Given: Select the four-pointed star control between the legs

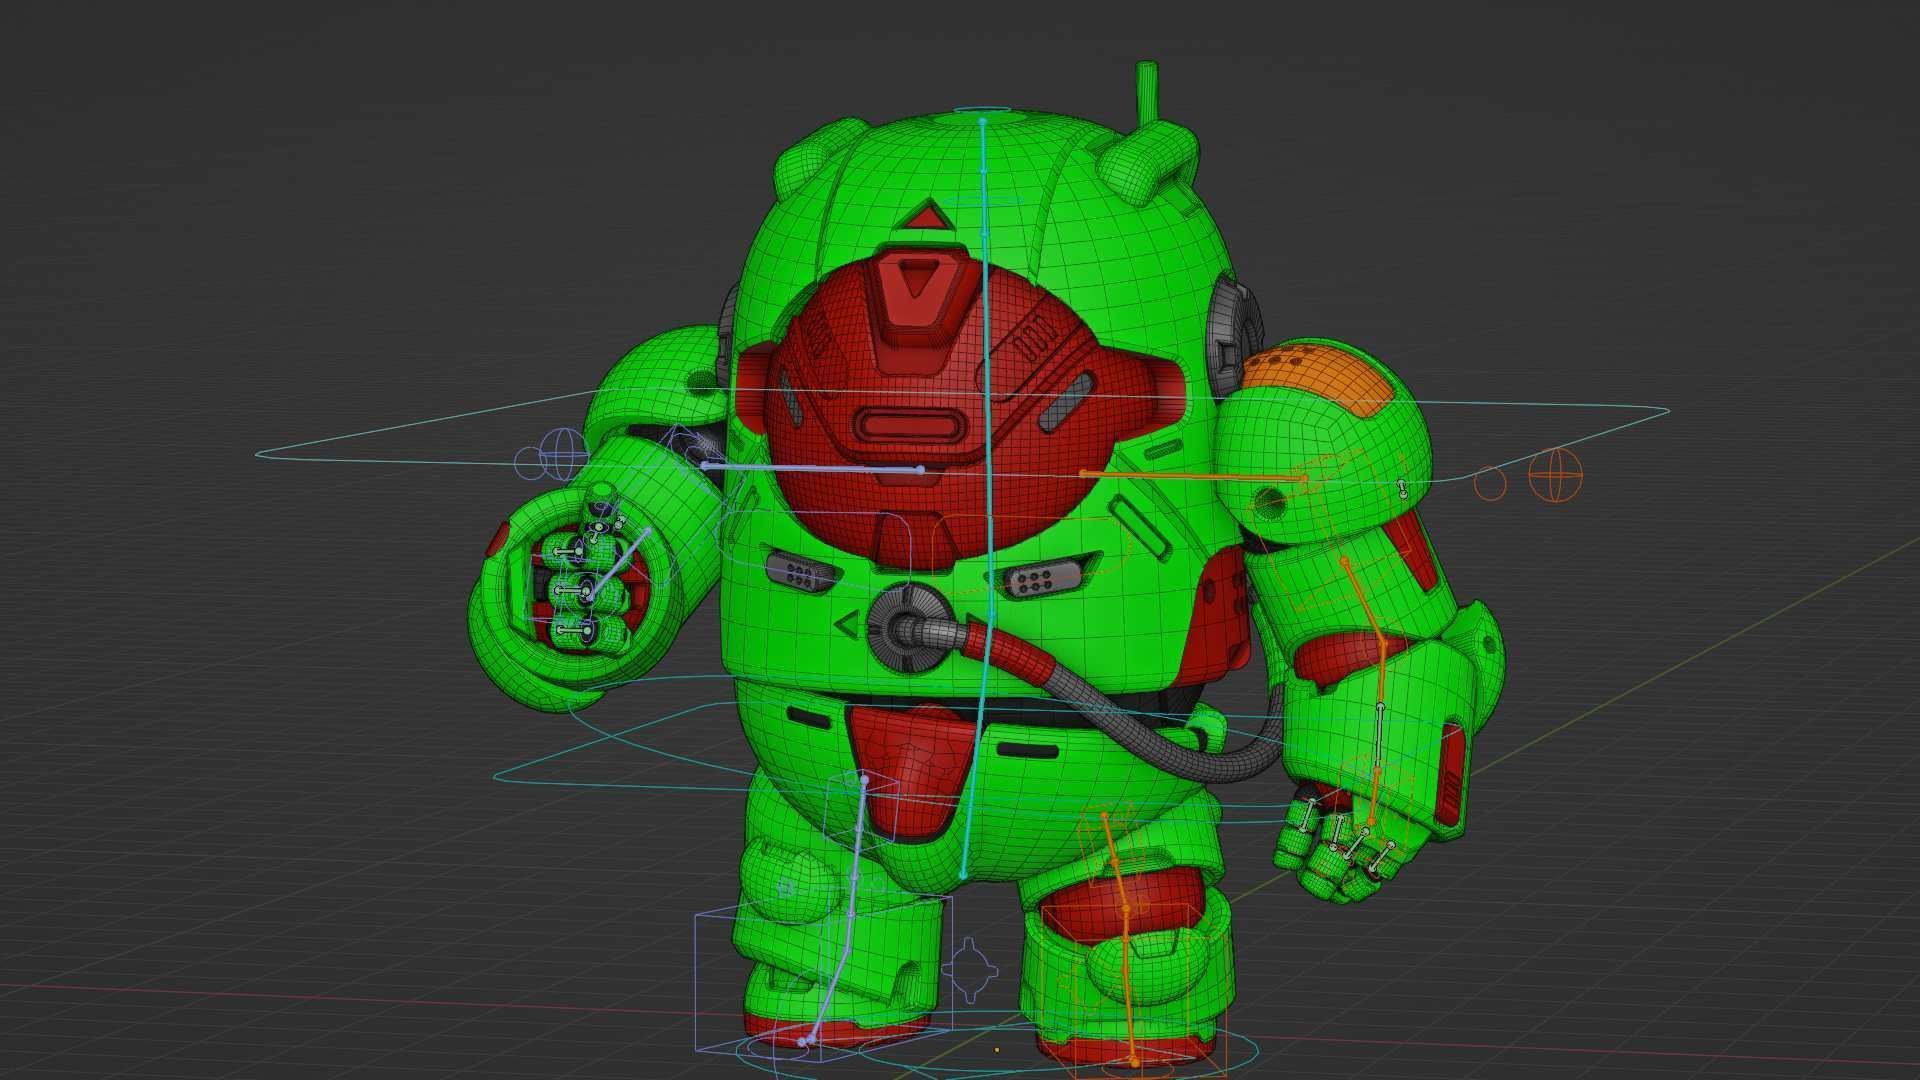Looking at the screenshot, I should 970,969.
